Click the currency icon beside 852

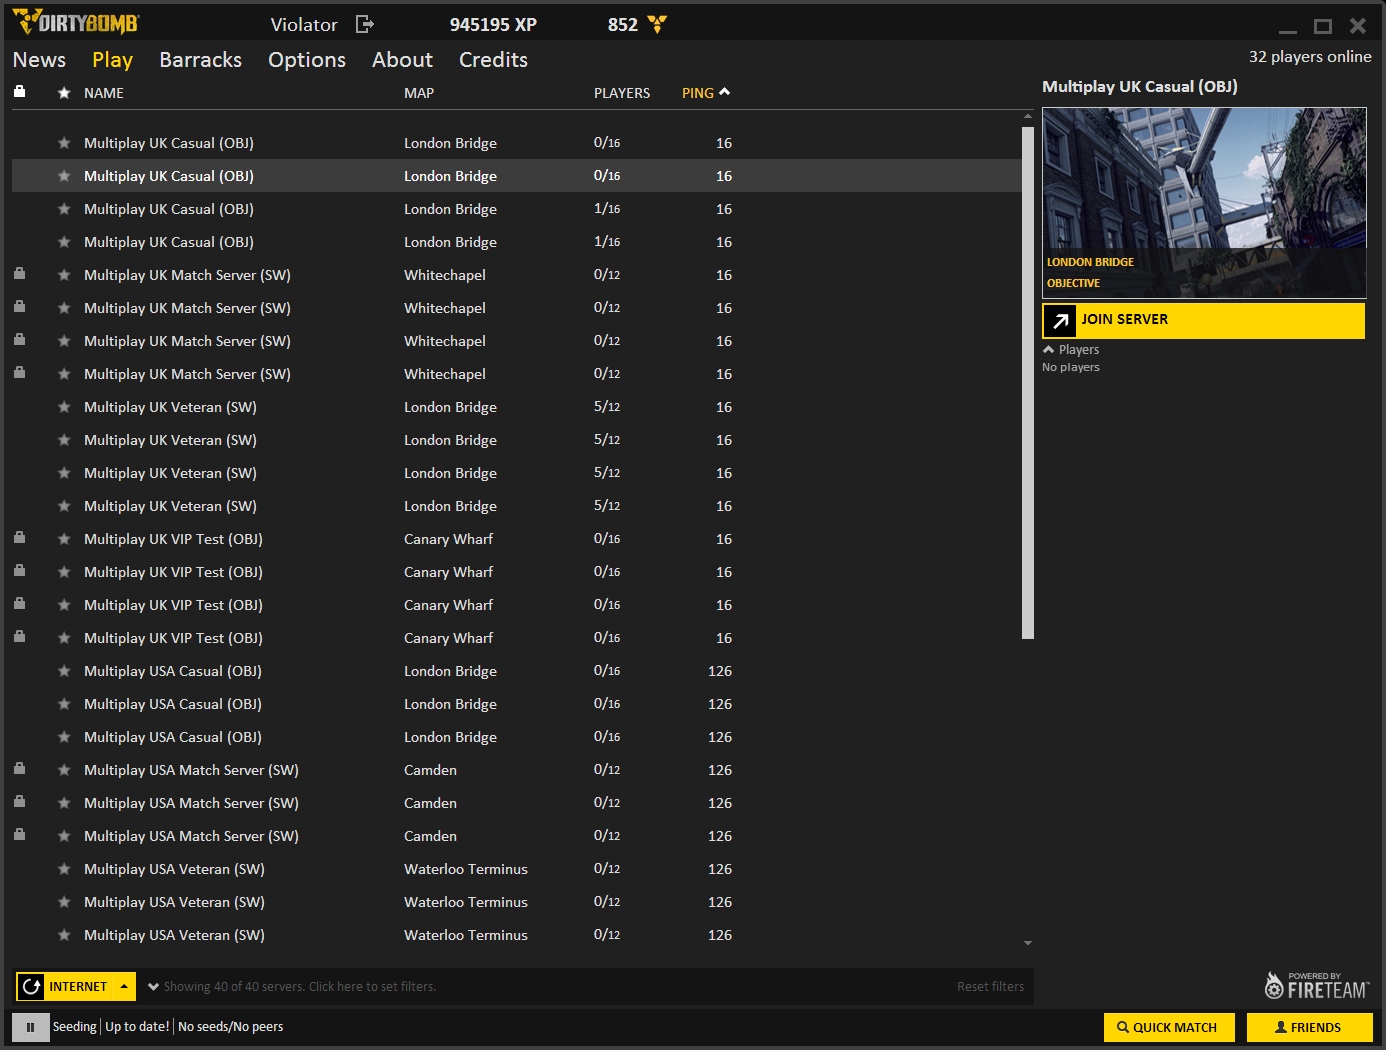coord(657,24)
